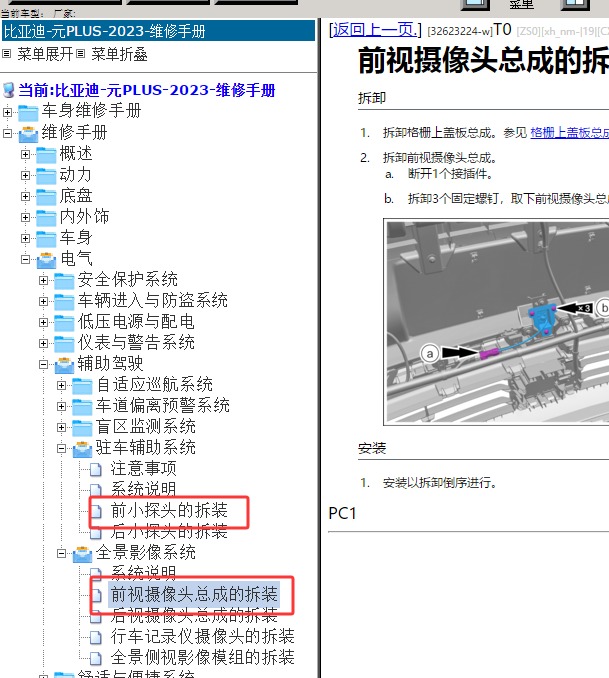Click the small icon before 菜单展开
Viewport: 609px width, 678px height.
click(6, 54)
